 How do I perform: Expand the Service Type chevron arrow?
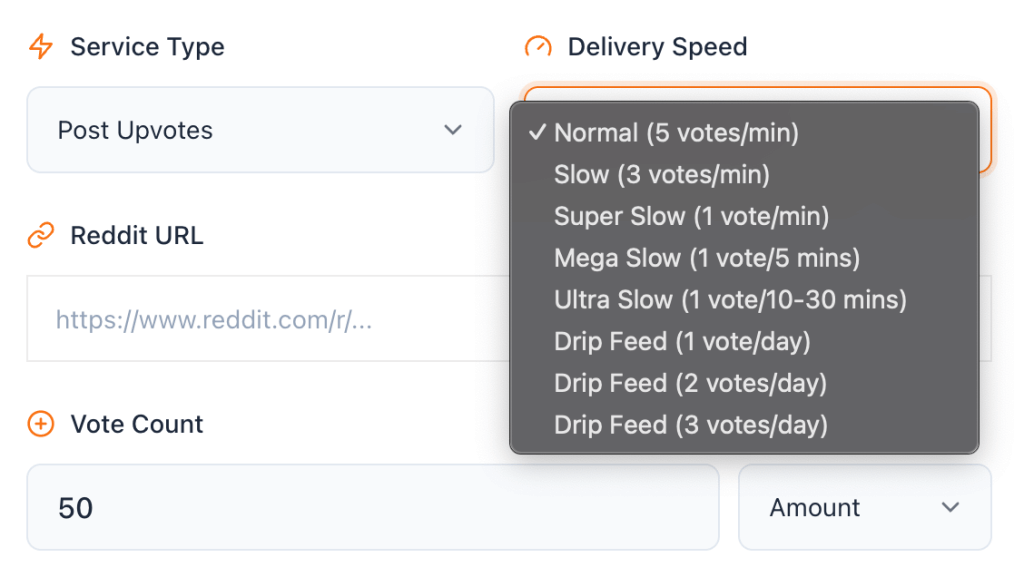point(453,130)
